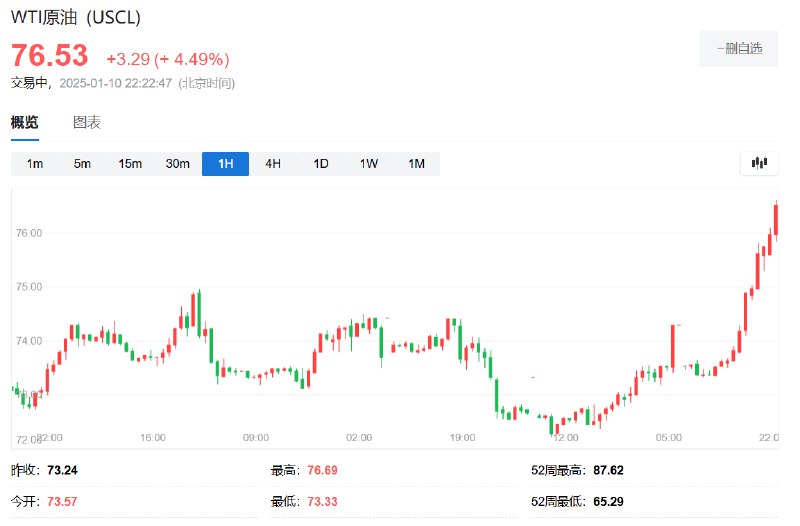Image resolution: width=800 pixels, height=526 pixels.
Task: Select the 30m timeframe
Action: click(178, 164)
